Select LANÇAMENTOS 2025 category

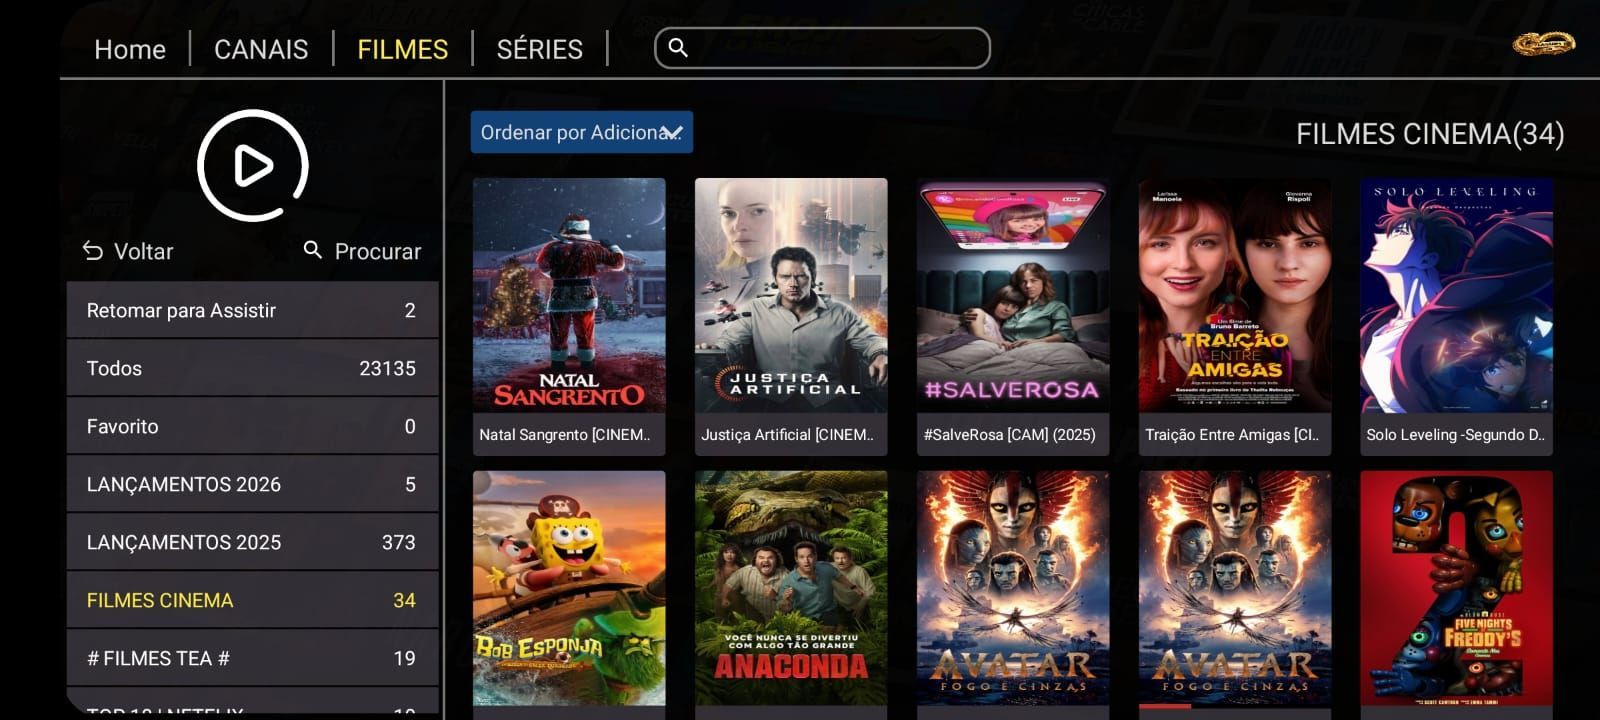pos(253,542)
